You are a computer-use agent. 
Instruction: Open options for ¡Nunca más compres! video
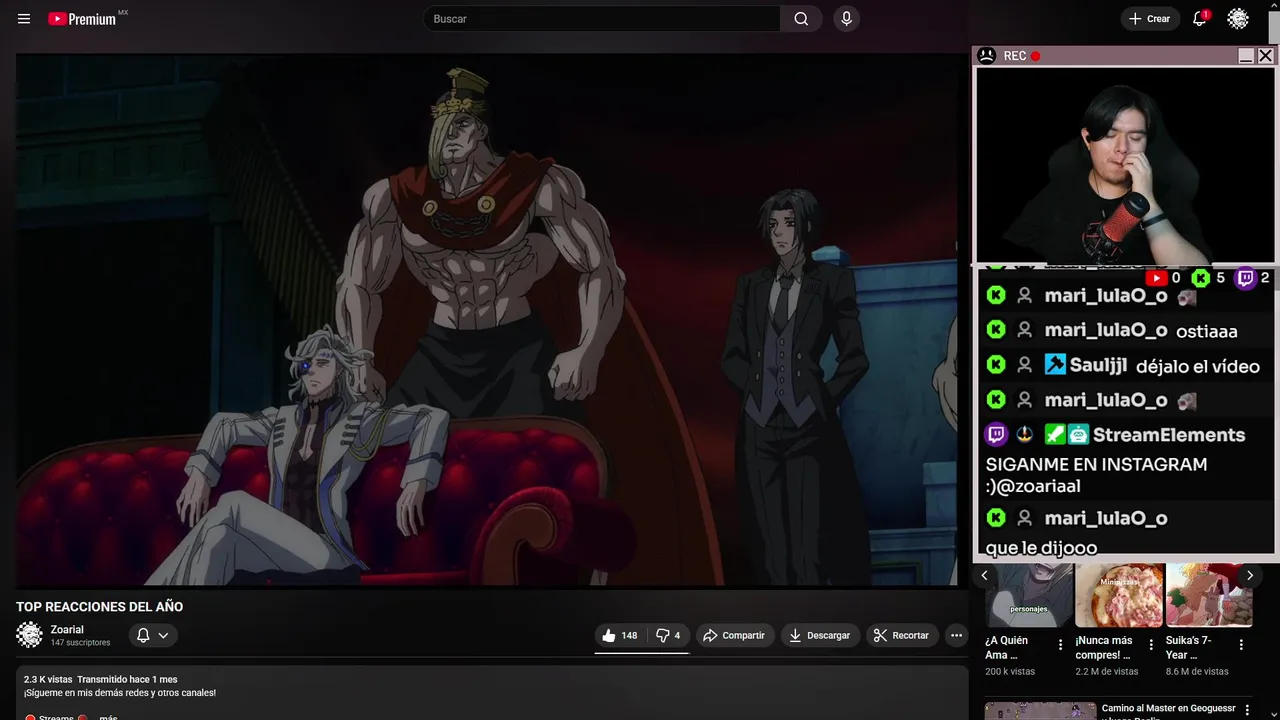pos(1151,646)
